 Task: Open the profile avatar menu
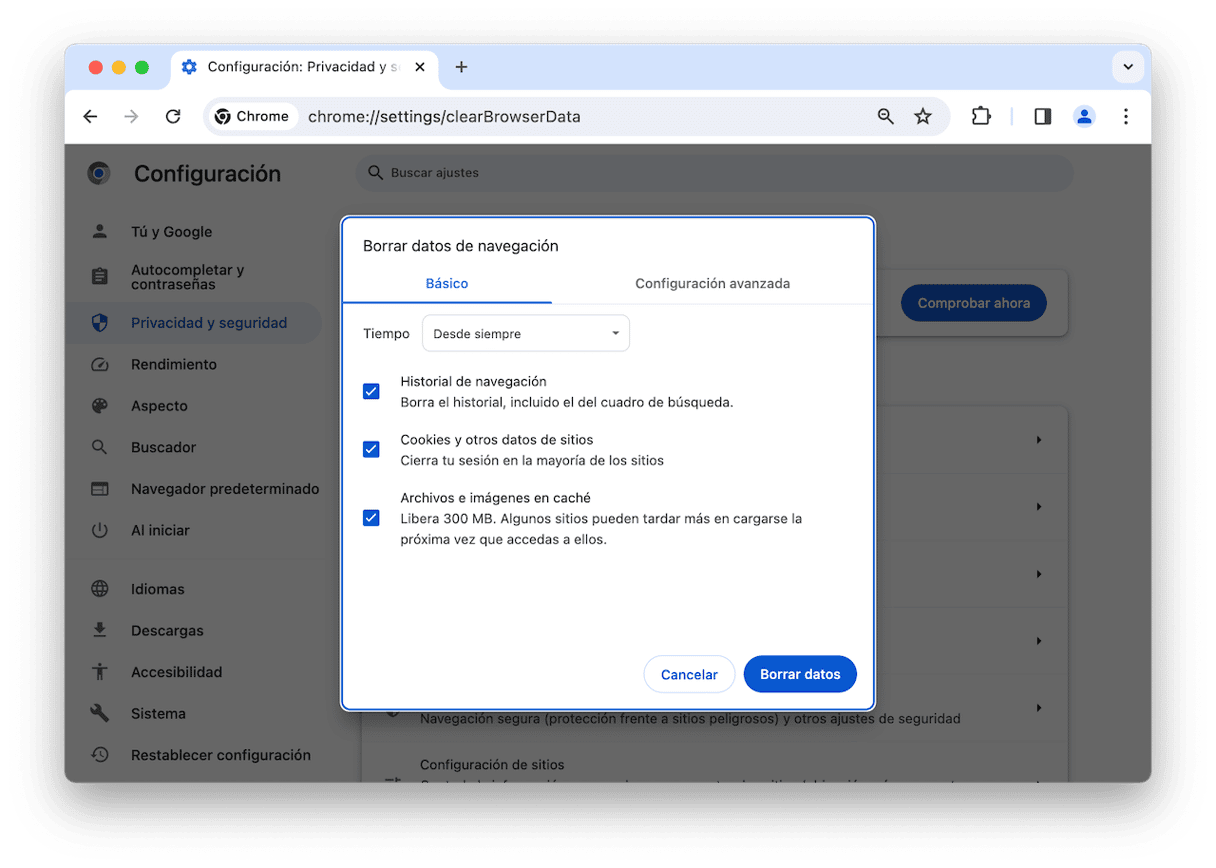(x=1084, y=117)
